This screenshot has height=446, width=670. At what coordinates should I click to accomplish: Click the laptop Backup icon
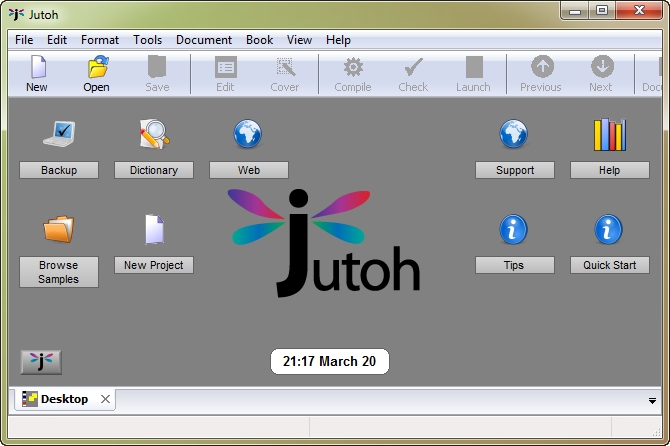[59, 134]
